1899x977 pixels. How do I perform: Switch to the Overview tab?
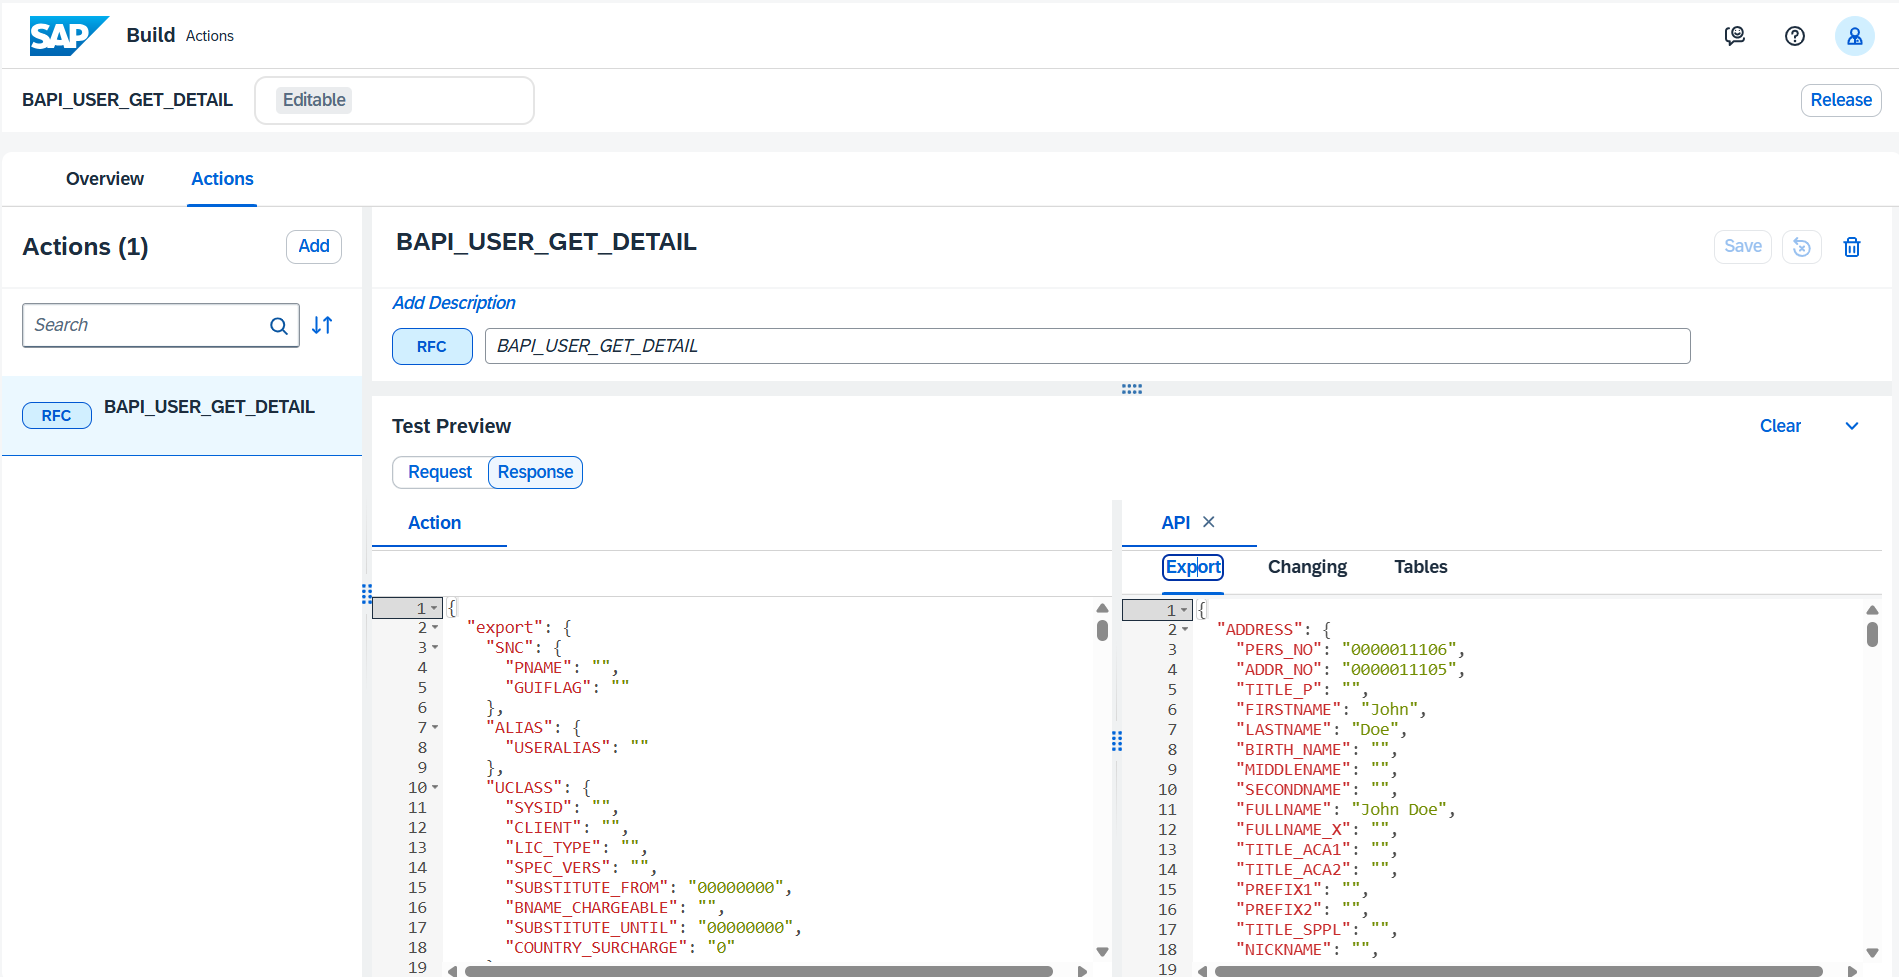(104, 179)
